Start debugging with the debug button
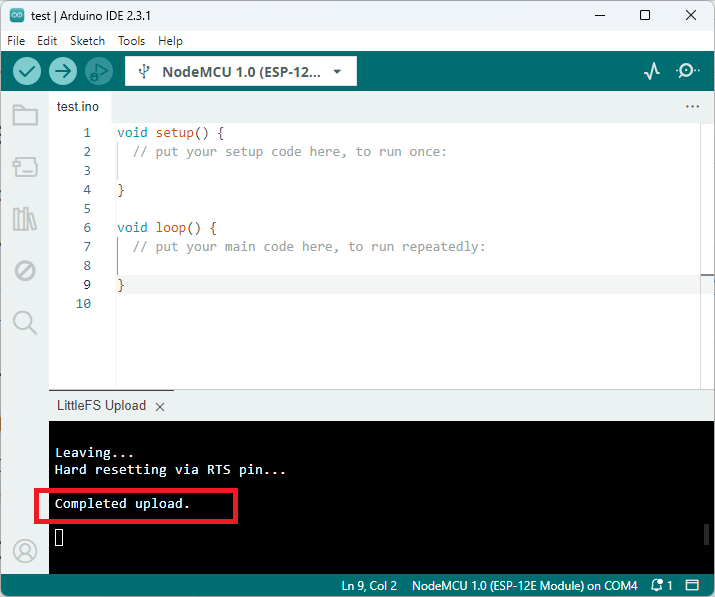715x597 pixels. click(x=99, y=71)
